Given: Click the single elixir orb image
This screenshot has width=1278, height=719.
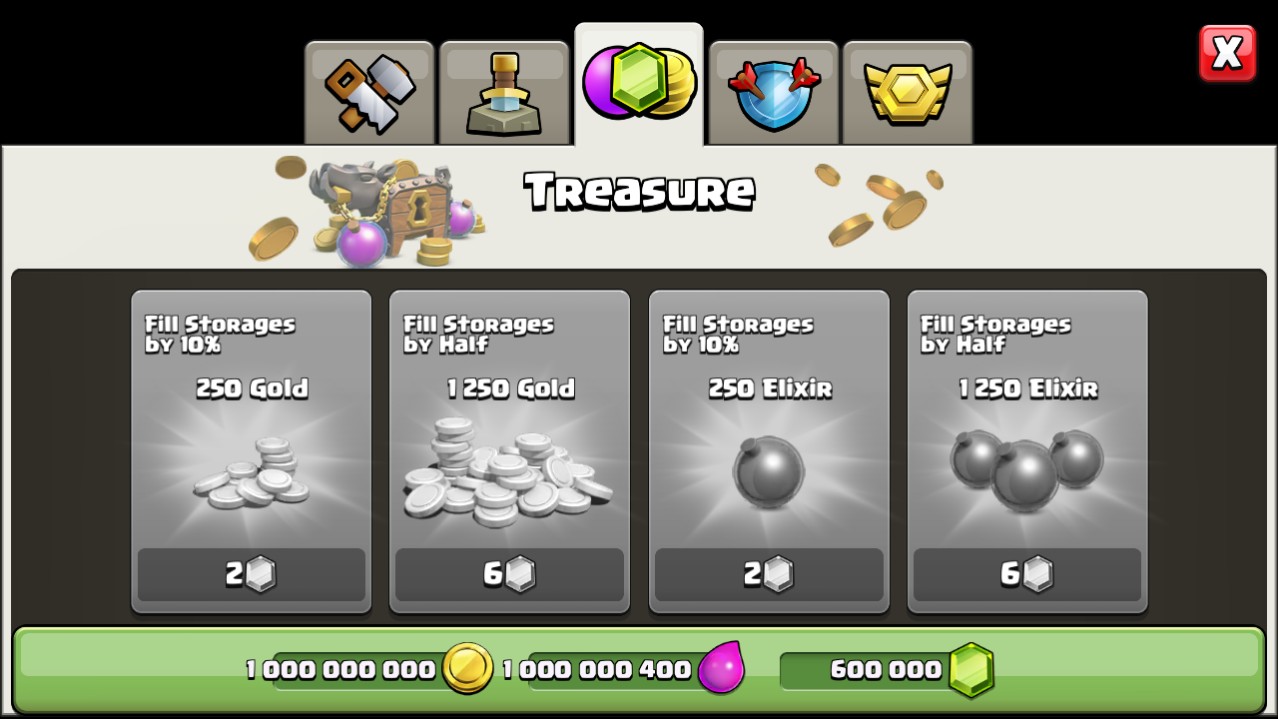Looking at the screenshot, I should pos(768,472).
